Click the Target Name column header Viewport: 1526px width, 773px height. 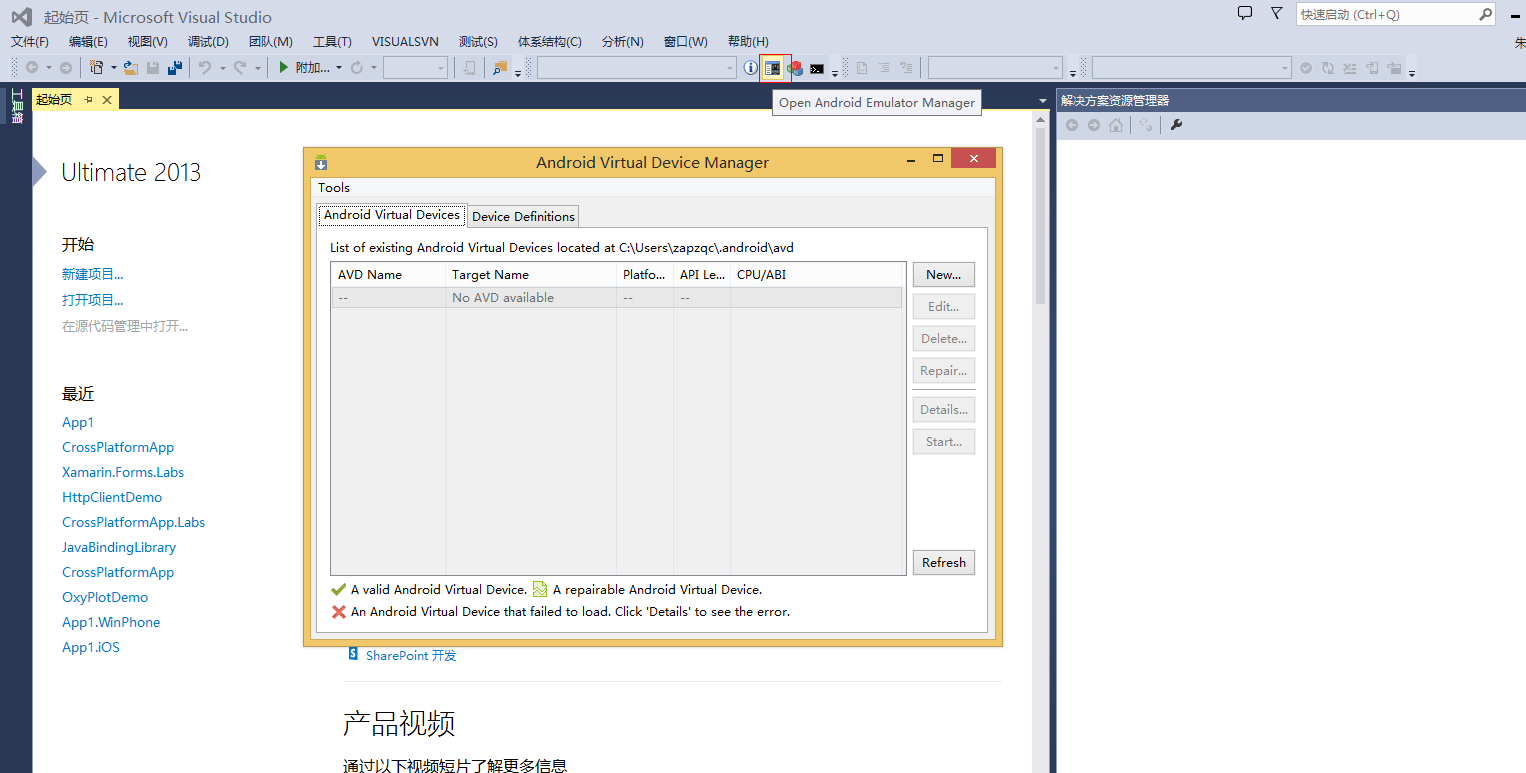coord(531,274)
